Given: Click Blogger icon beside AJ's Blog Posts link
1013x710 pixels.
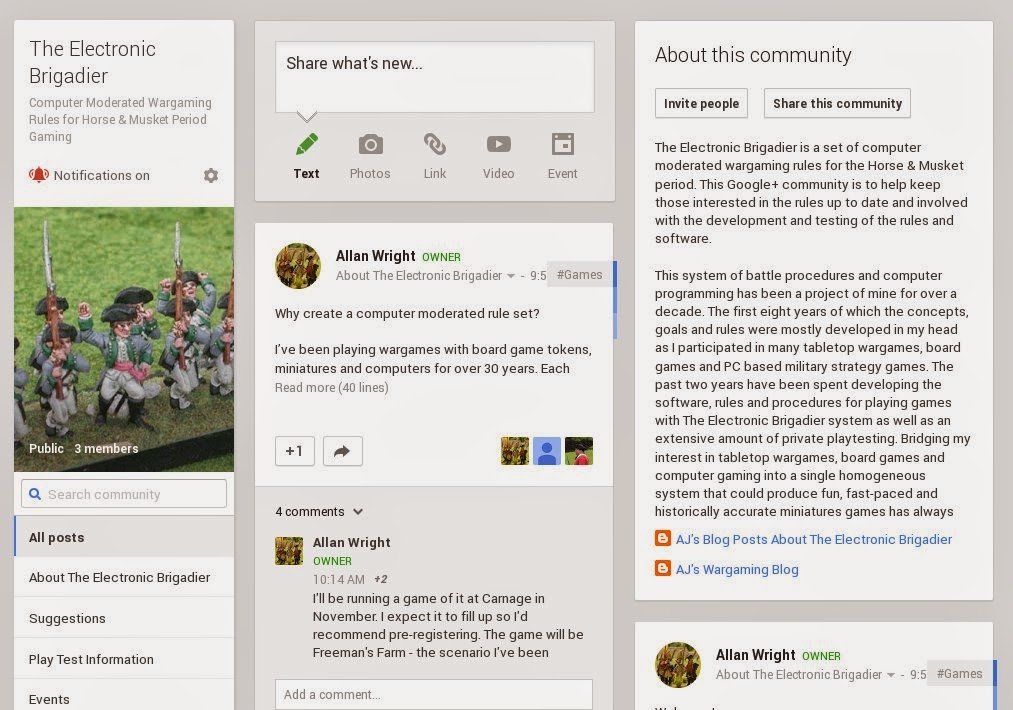Looking at the screenshot, I should tap(663, 538).
